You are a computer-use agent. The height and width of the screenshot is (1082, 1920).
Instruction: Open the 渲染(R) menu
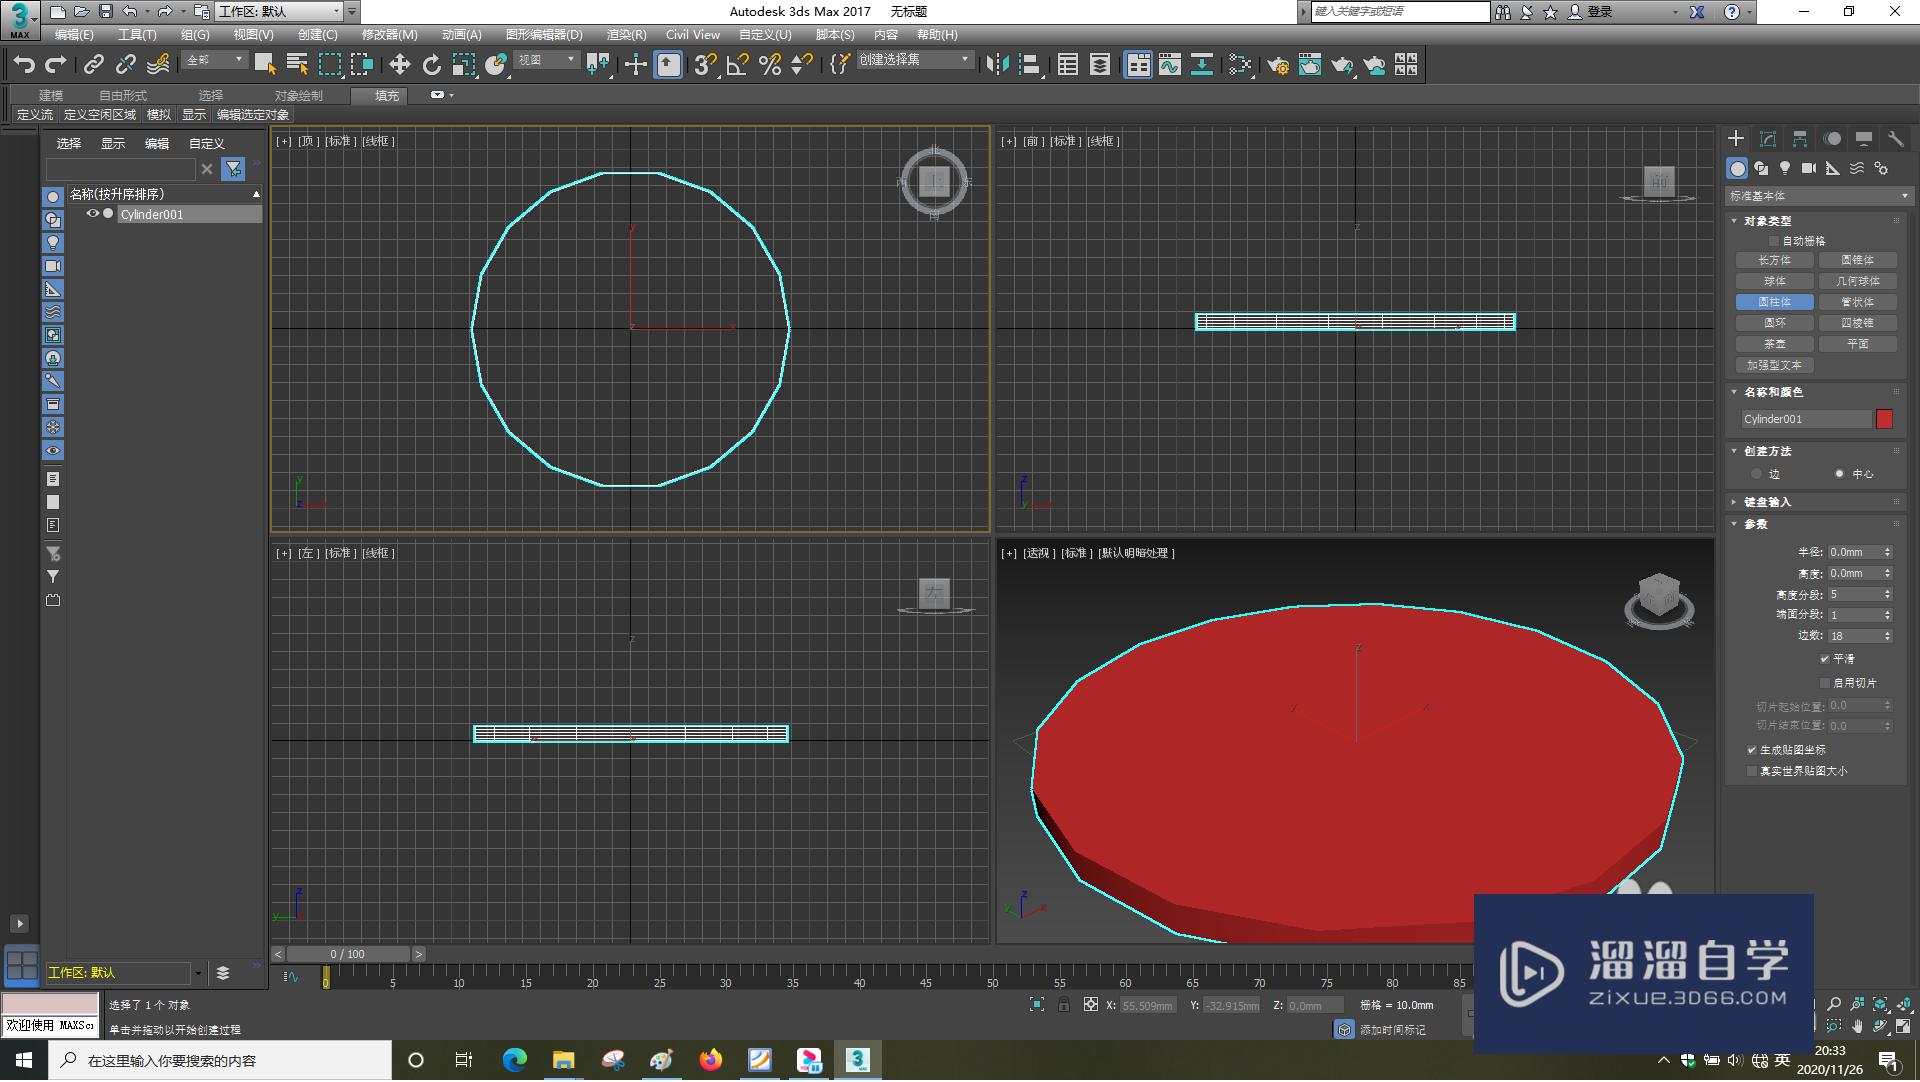click(626, 34)
